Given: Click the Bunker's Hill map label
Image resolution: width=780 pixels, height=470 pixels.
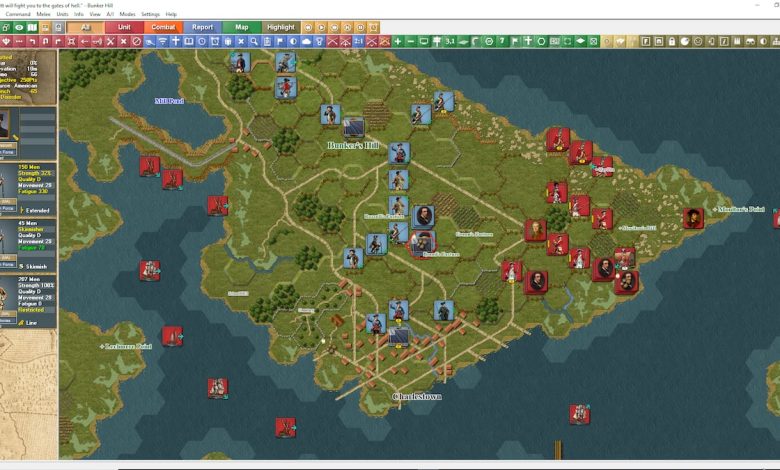Looking at the screenshot, I should pos(353,145).
